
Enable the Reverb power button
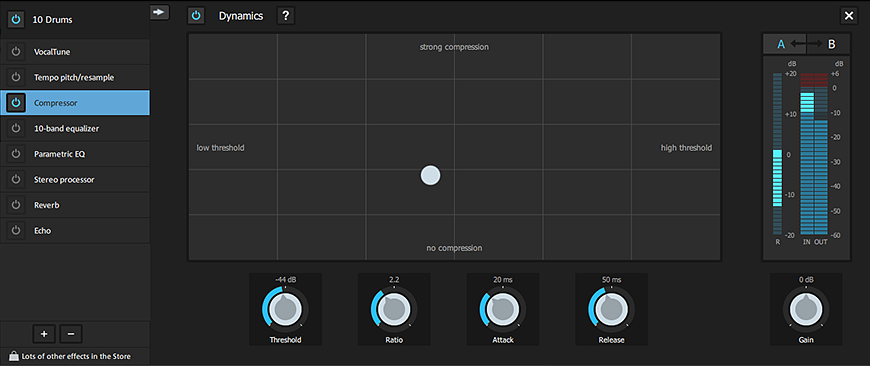(16, 205)
